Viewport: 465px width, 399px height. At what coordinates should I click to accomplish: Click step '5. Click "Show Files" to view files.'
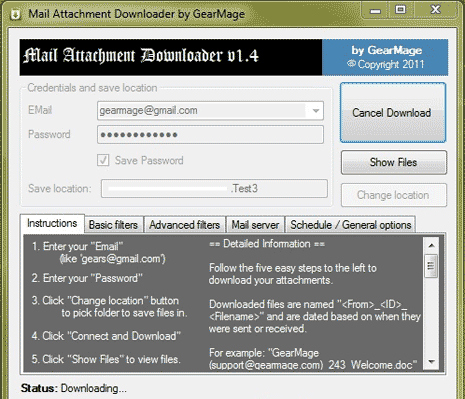pos(106,359)
